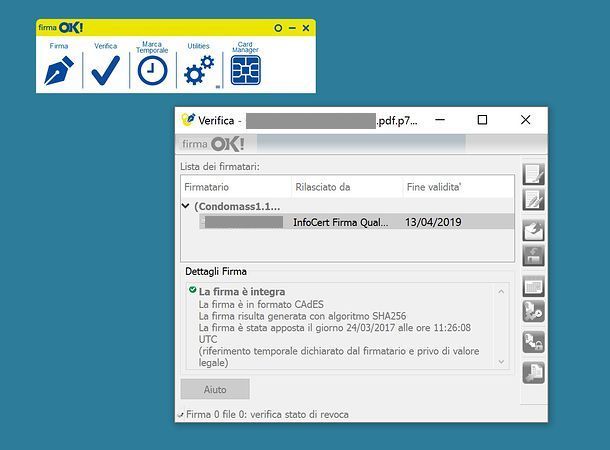Click the countersign document sidebar icon
This screenshot has height=450, width=610.
click(533, 200)
